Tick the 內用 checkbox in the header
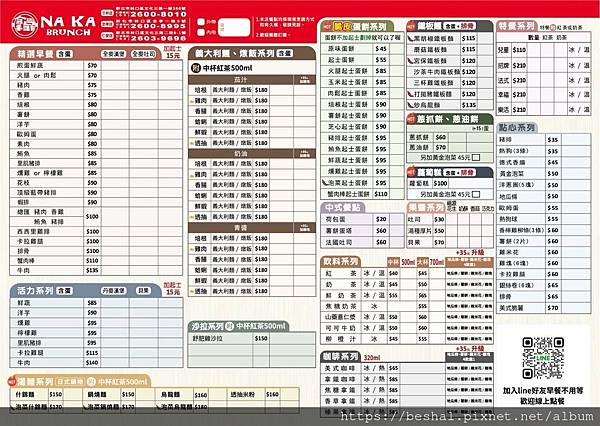 click(x=201, y=33)
